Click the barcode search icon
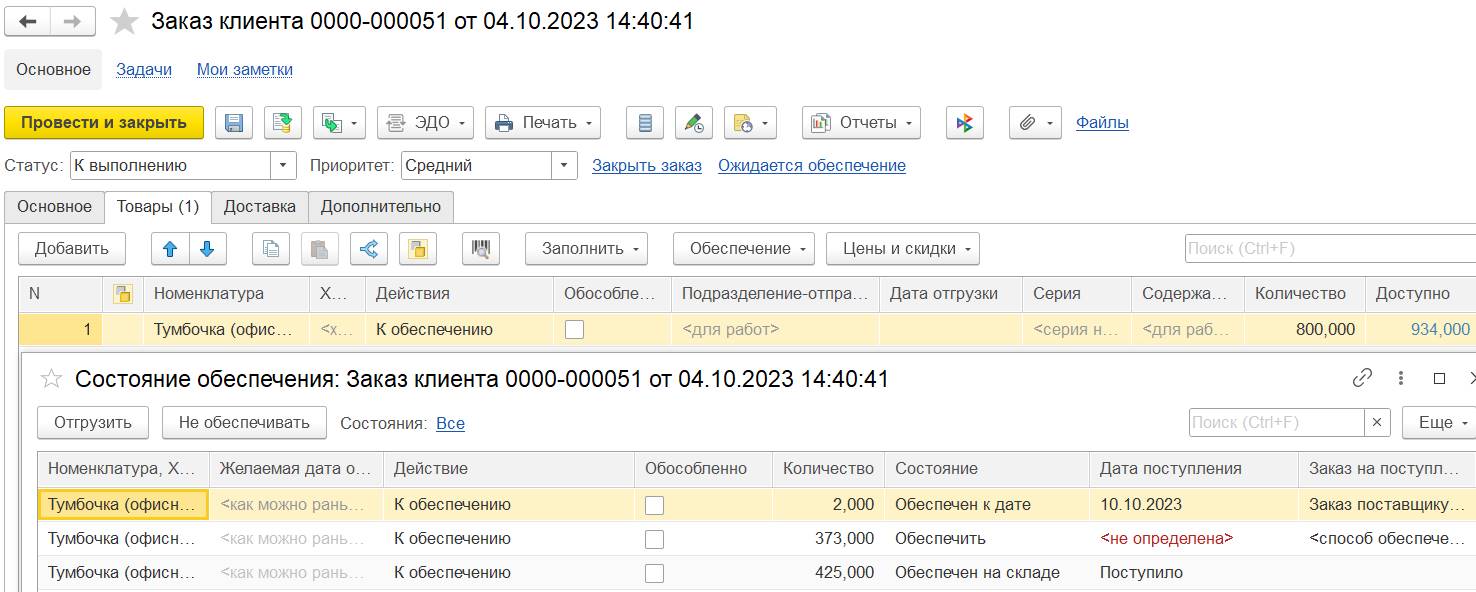1476x592 pixels. click(481, 249)
